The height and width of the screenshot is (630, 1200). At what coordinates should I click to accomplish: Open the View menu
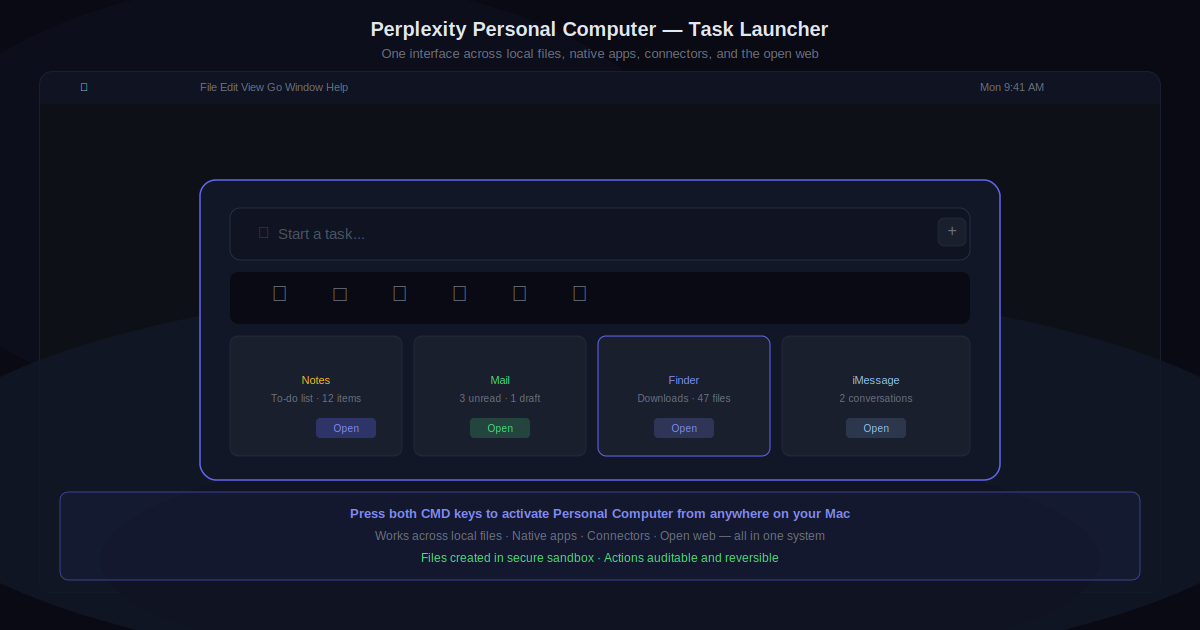coord(252,88)
